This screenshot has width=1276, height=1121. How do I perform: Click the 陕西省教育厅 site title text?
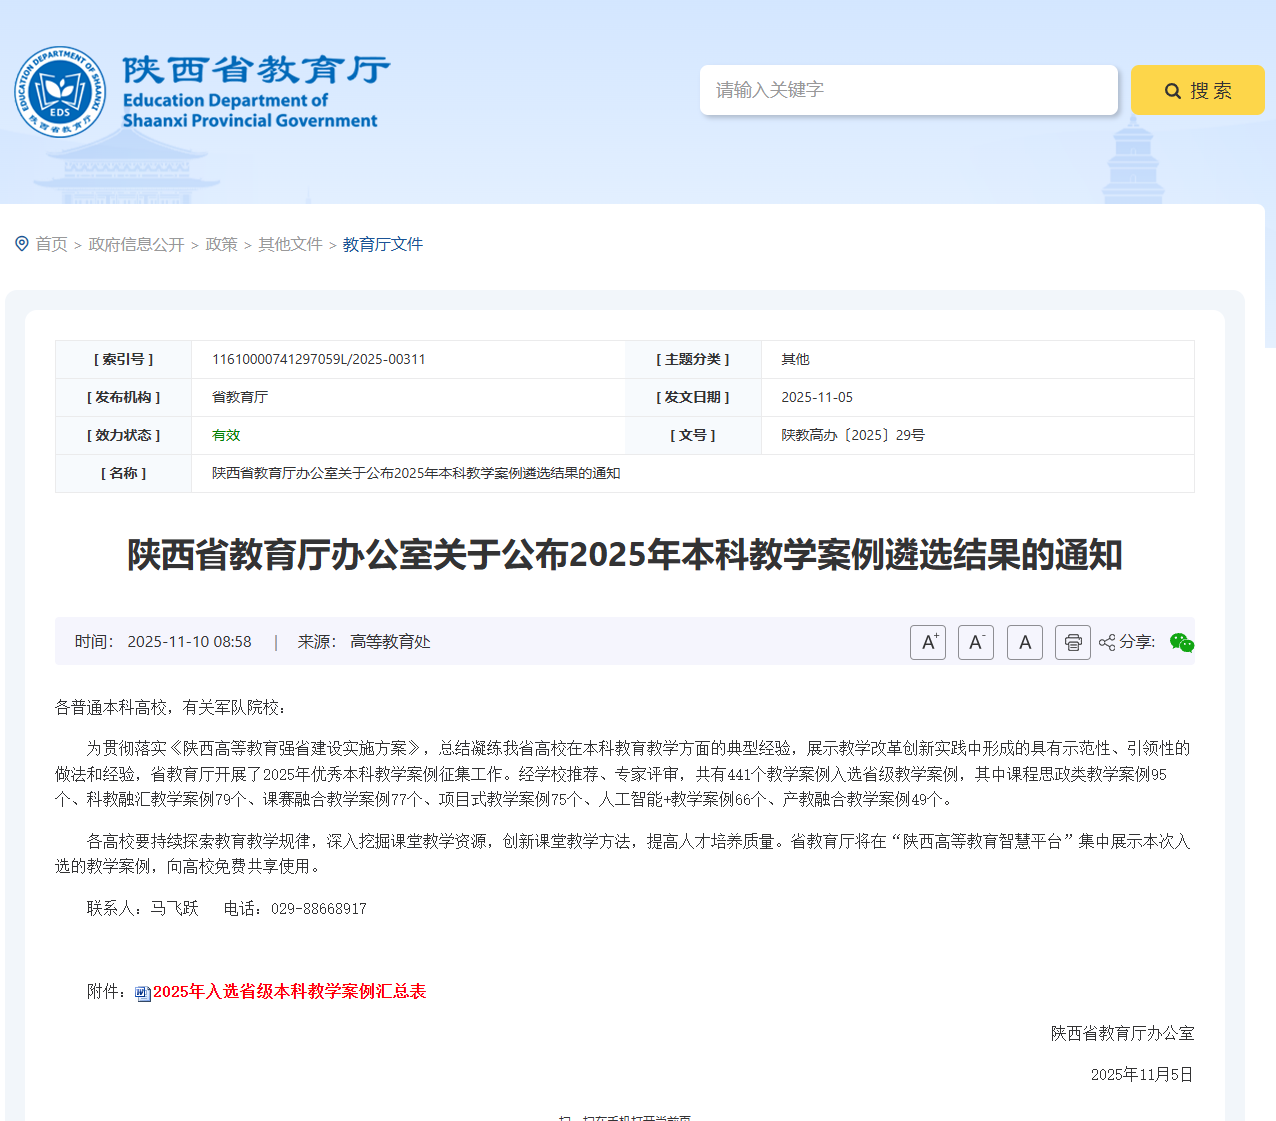[256, 70]
